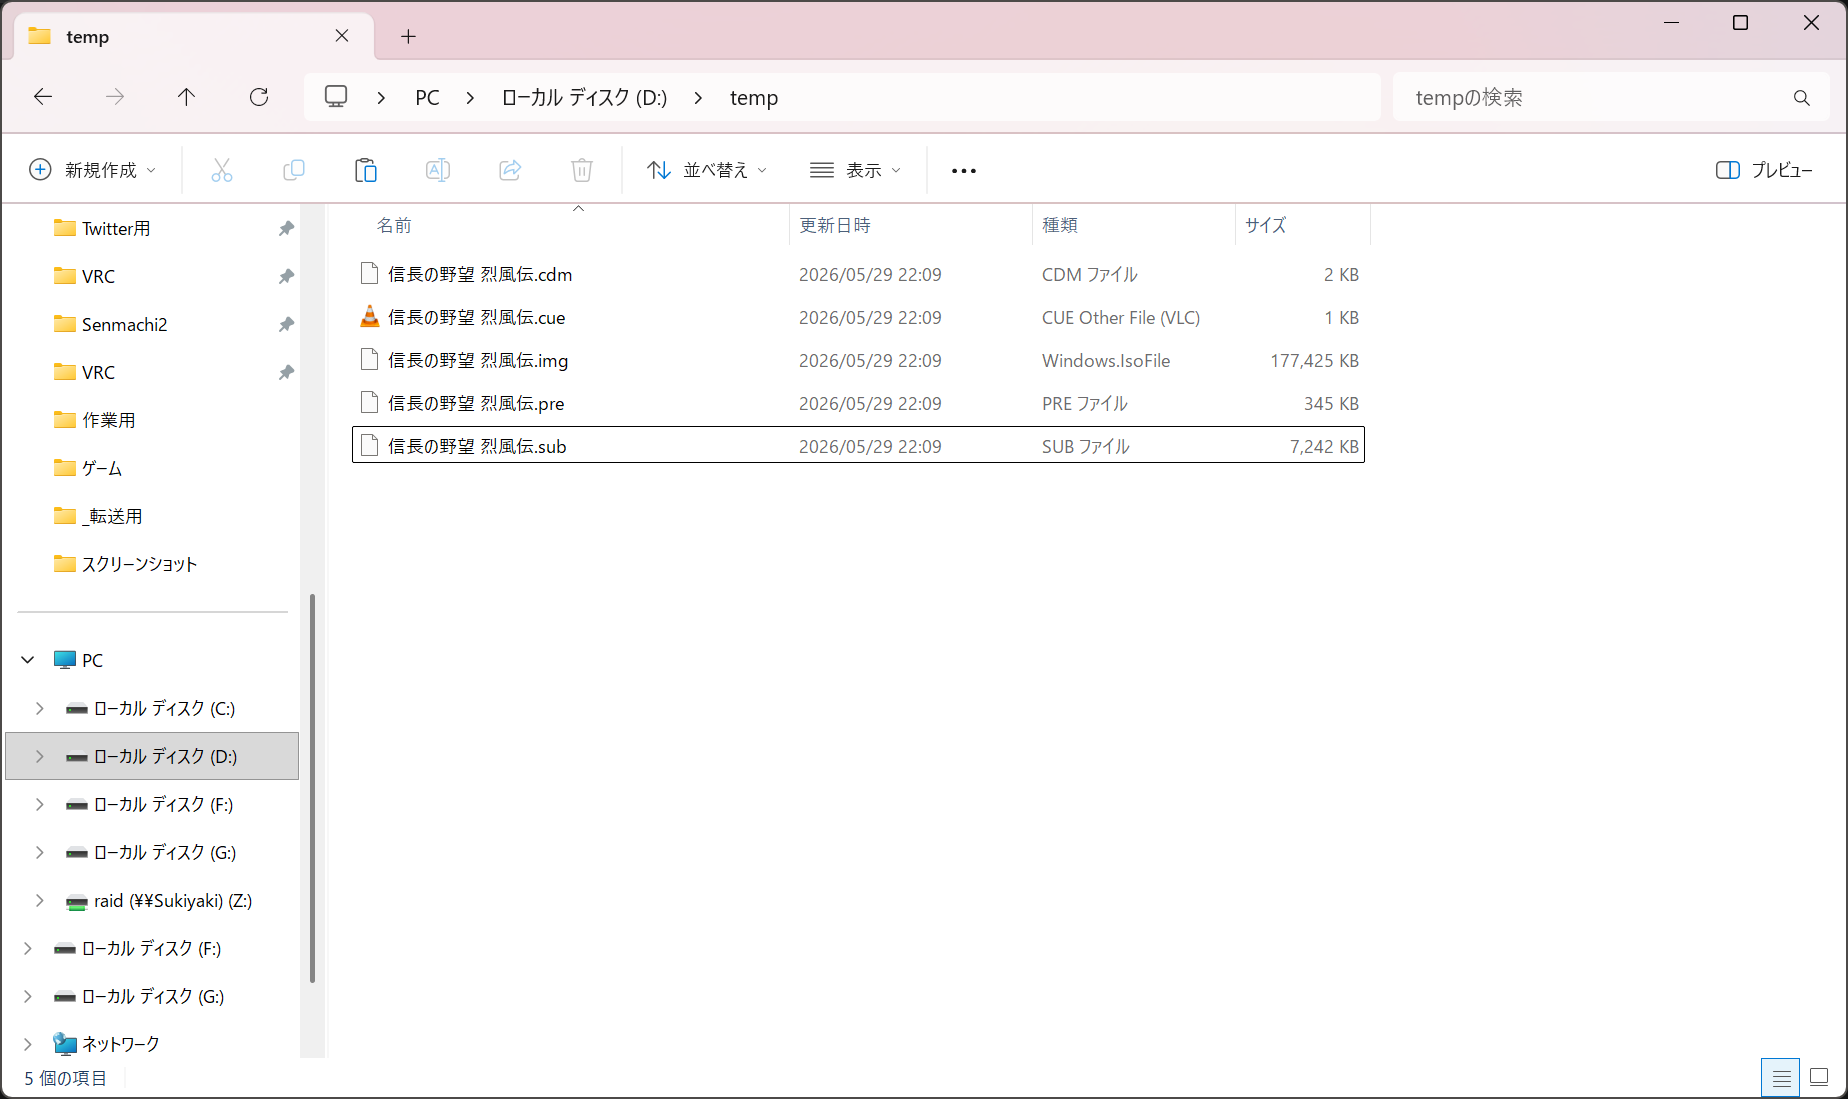The image size is (1848, 1099).
Task: Select the temp tab
Action: tap(195, 37)
